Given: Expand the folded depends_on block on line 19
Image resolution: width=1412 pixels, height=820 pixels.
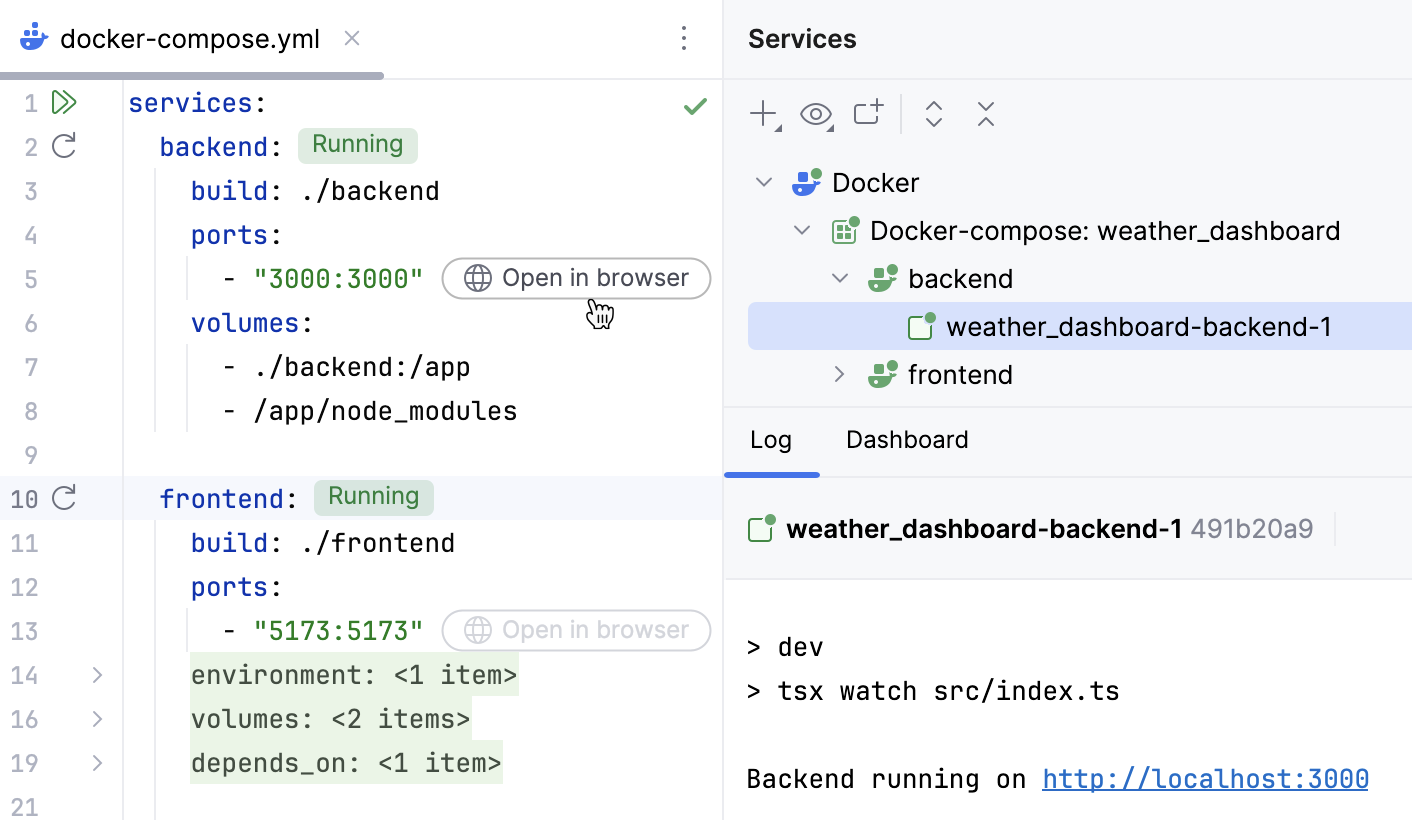Looking at the screenshot, I should (97, 763).
